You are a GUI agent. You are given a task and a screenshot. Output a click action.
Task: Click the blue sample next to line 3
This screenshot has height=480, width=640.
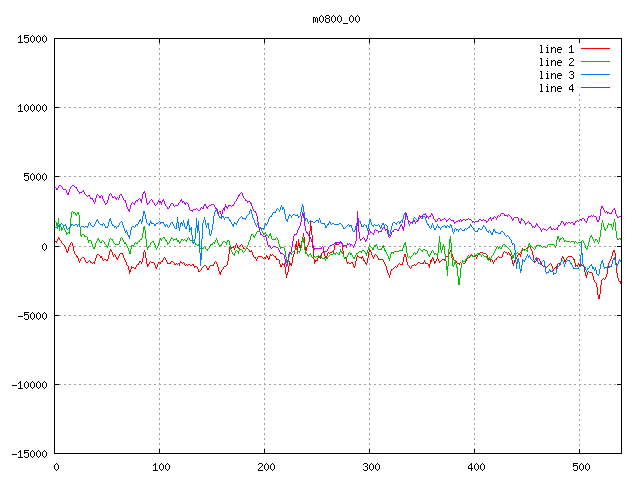point(596,75)
